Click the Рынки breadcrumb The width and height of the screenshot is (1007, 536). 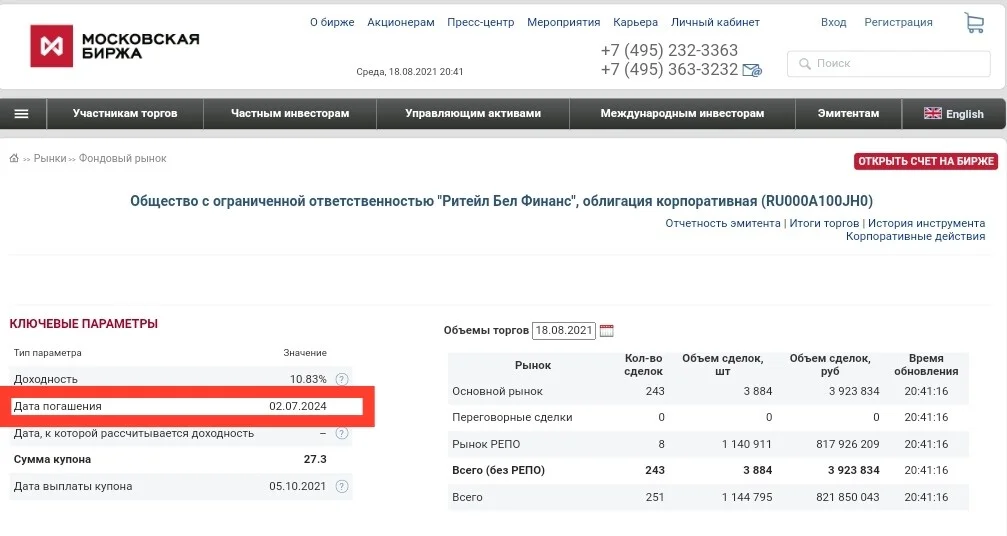50,159
